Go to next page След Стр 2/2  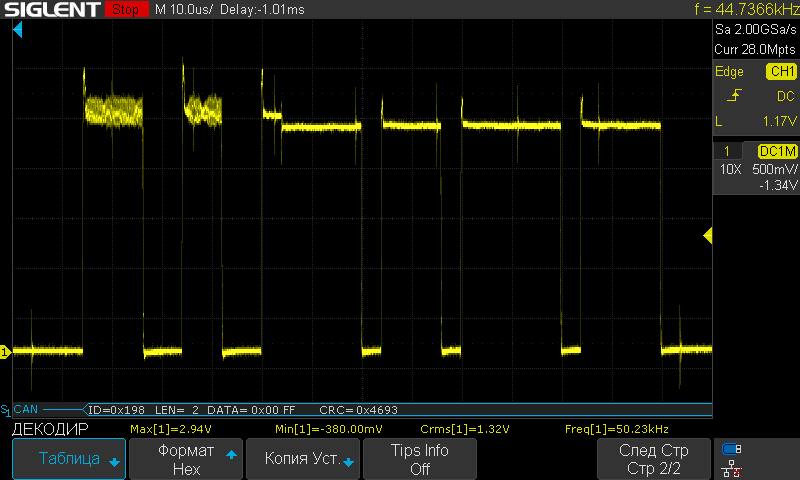[x=654, y=459]
